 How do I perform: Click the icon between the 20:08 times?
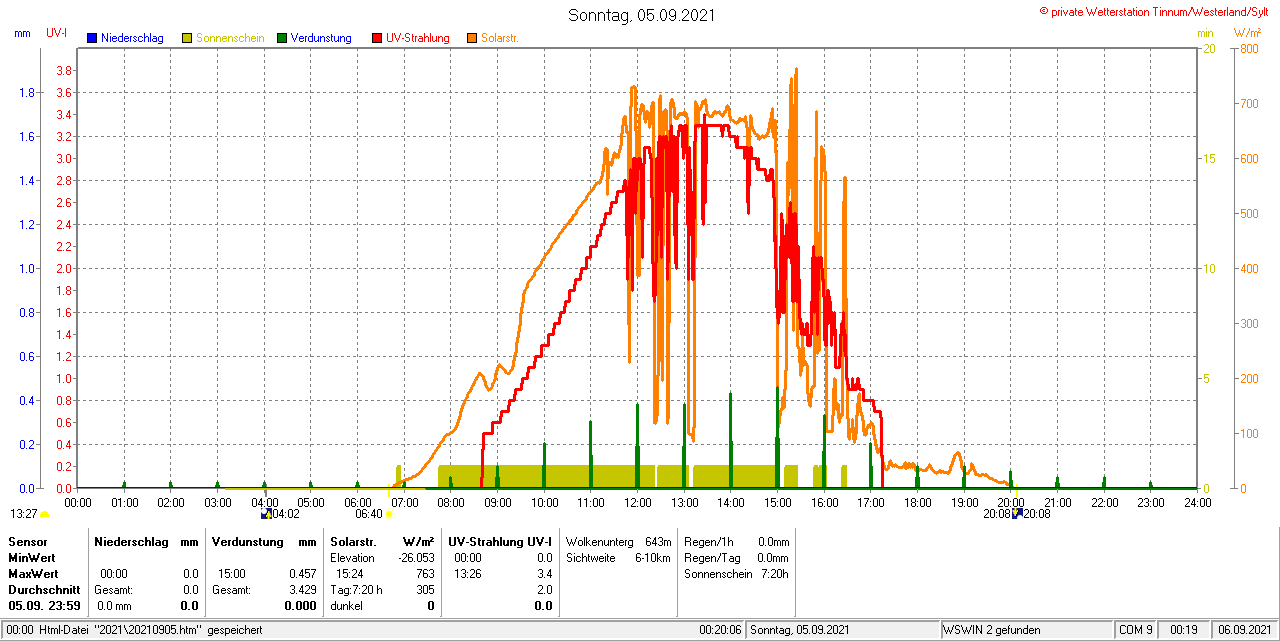1017,514
